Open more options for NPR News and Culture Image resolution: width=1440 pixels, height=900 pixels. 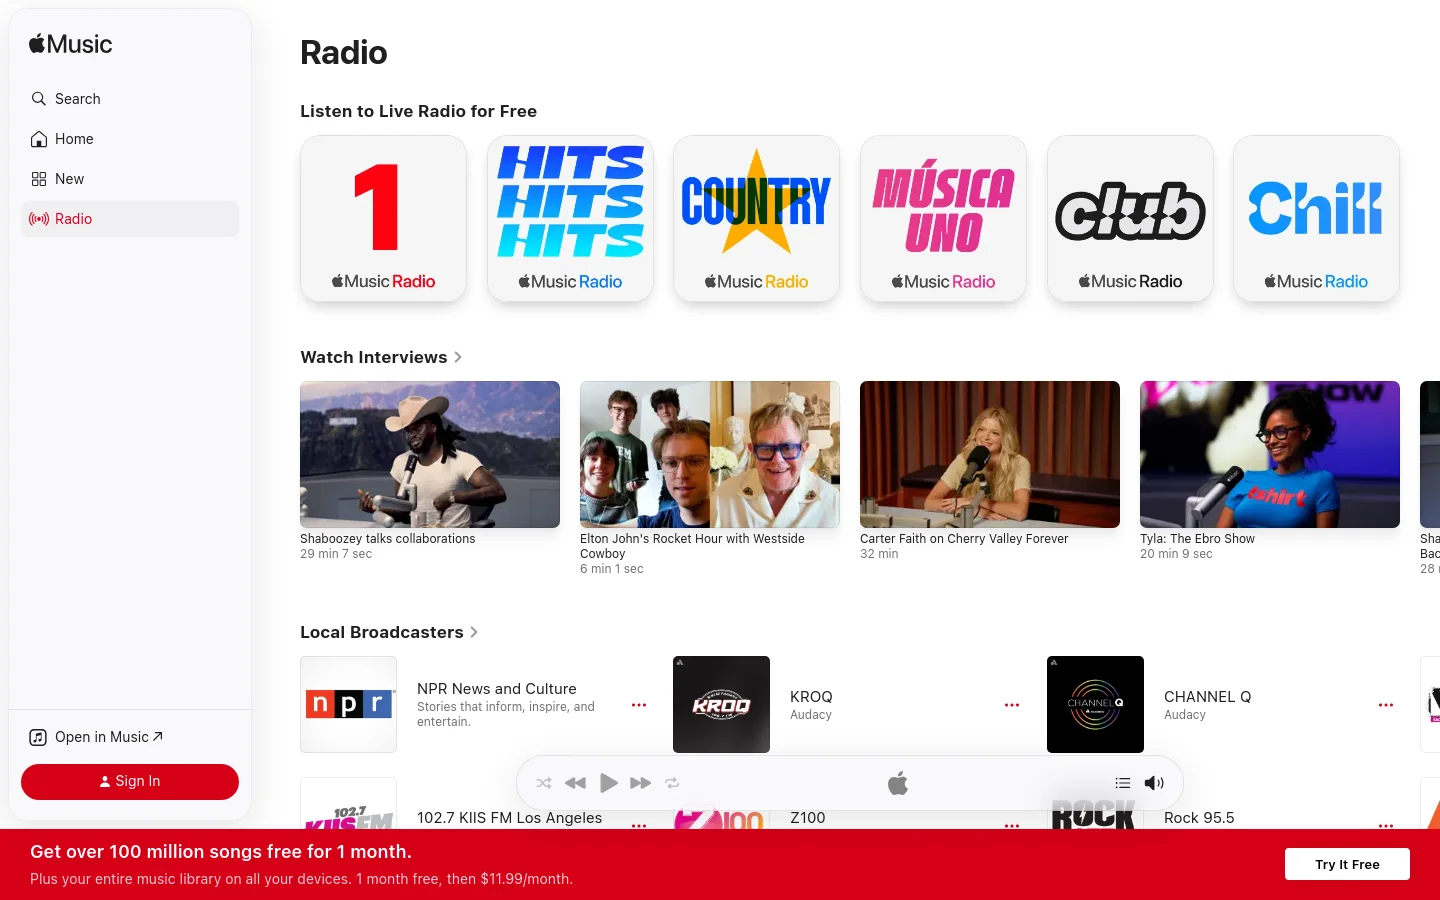coord(639,705)
